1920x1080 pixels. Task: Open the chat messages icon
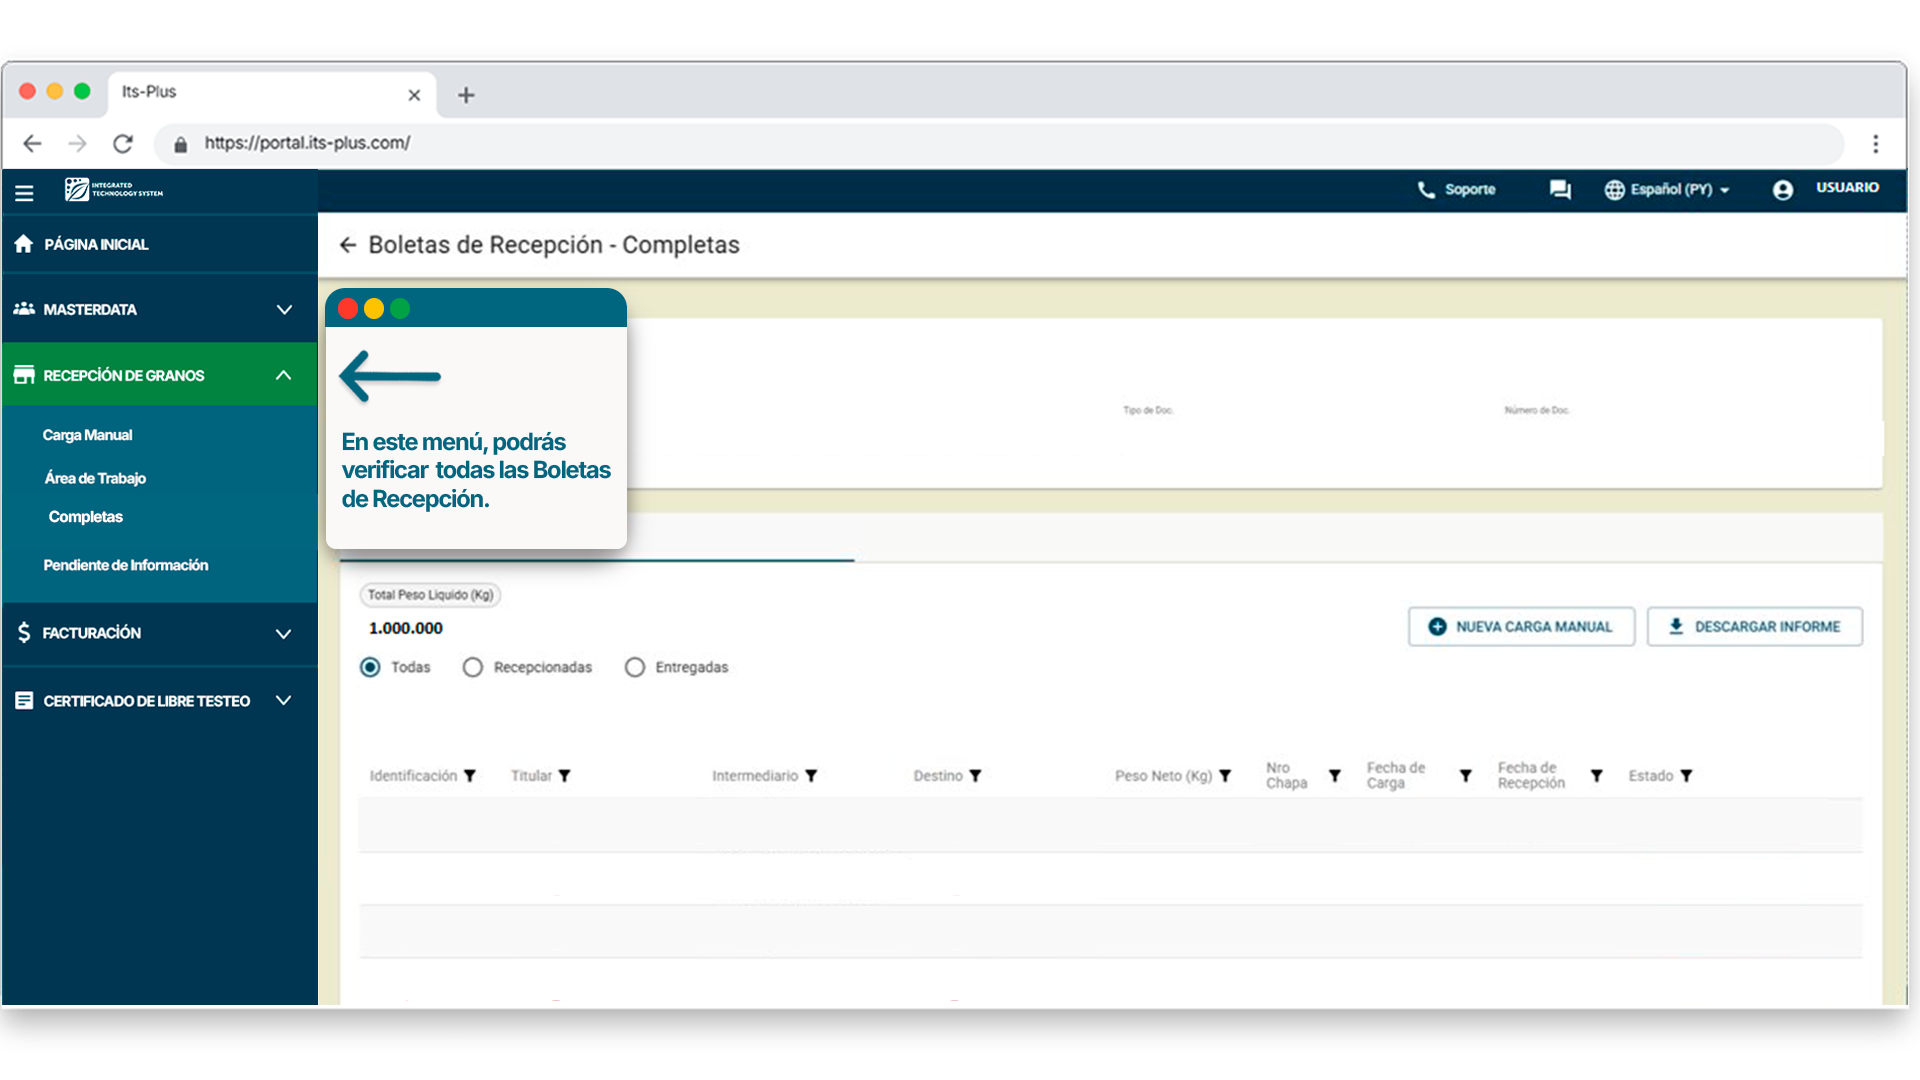pyautogui.click(x=1559, y=190)
